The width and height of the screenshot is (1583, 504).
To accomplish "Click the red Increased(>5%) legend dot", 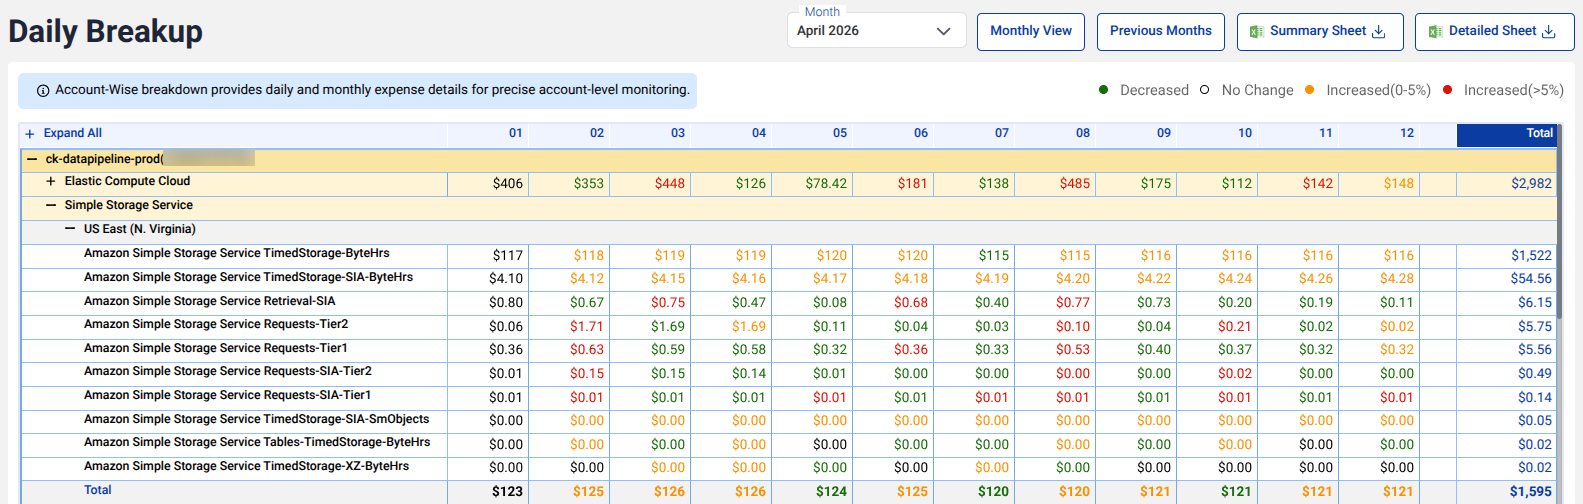I will click(x=1447, y=89).
